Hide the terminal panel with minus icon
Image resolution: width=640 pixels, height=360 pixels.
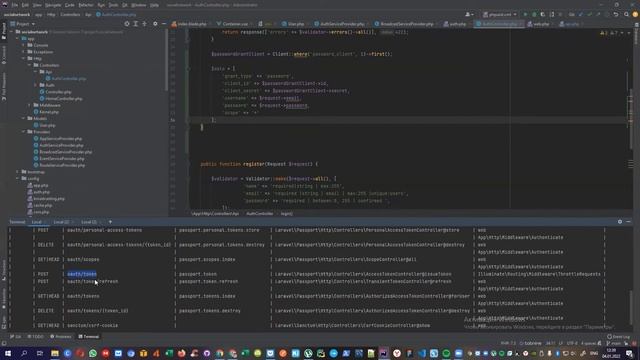pyautogui.click(x=628, y=222)
